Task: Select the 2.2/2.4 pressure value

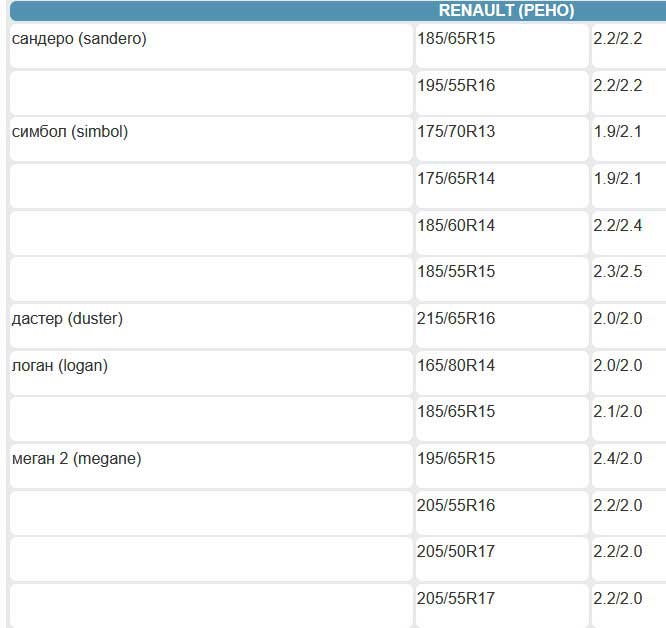Action: [x=629, y=233]
